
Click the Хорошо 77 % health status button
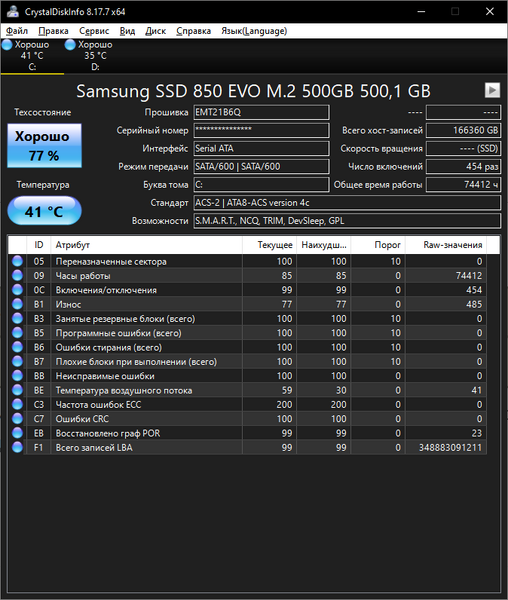click(x=44, y=146)
